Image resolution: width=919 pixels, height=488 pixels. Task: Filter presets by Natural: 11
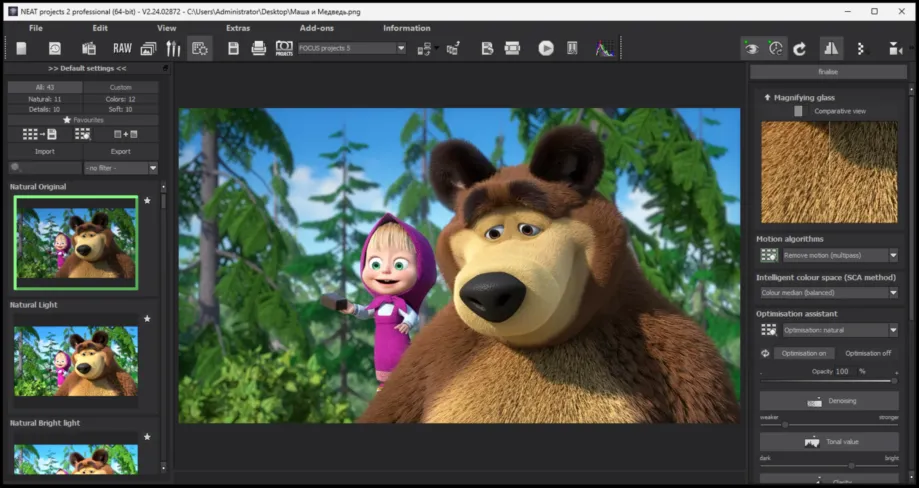[x=45, y=99]
